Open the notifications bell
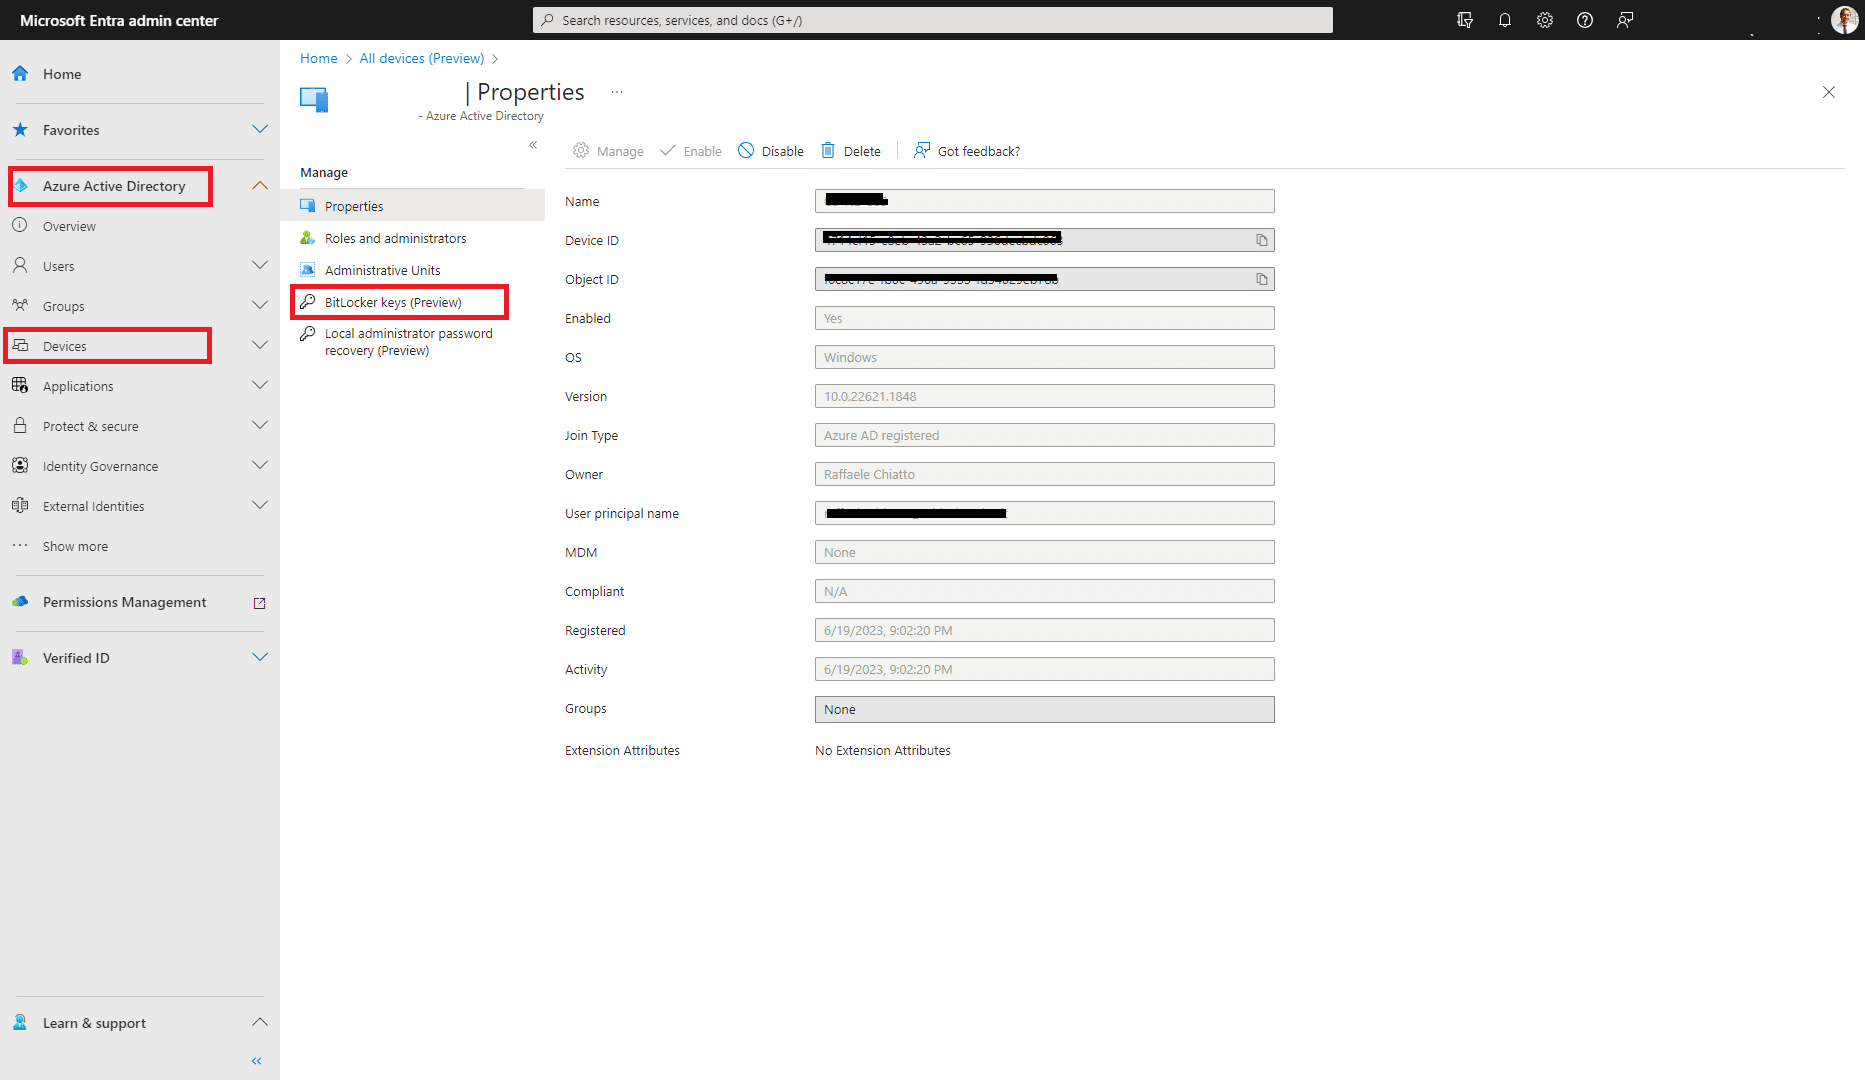 [x=1505, y=20]
